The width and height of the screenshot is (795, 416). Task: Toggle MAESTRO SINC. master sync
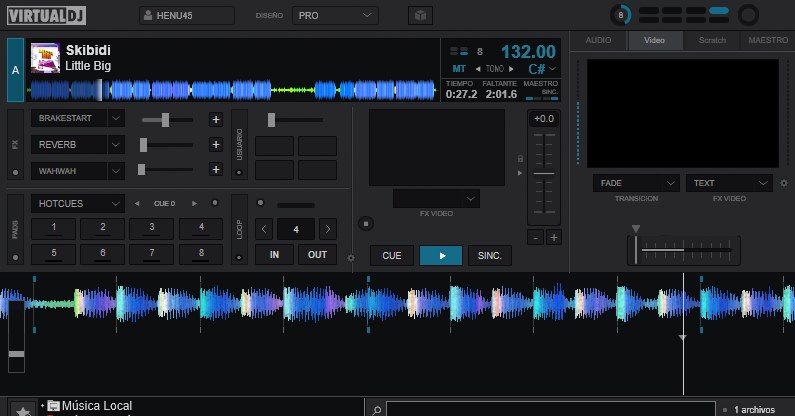540,89
